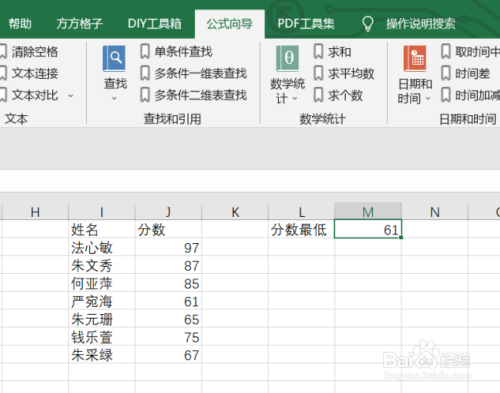This screenshot has height=393, width=500.
Task: Click bookmark icon next to 求平均数
Action: pos(319,73)
